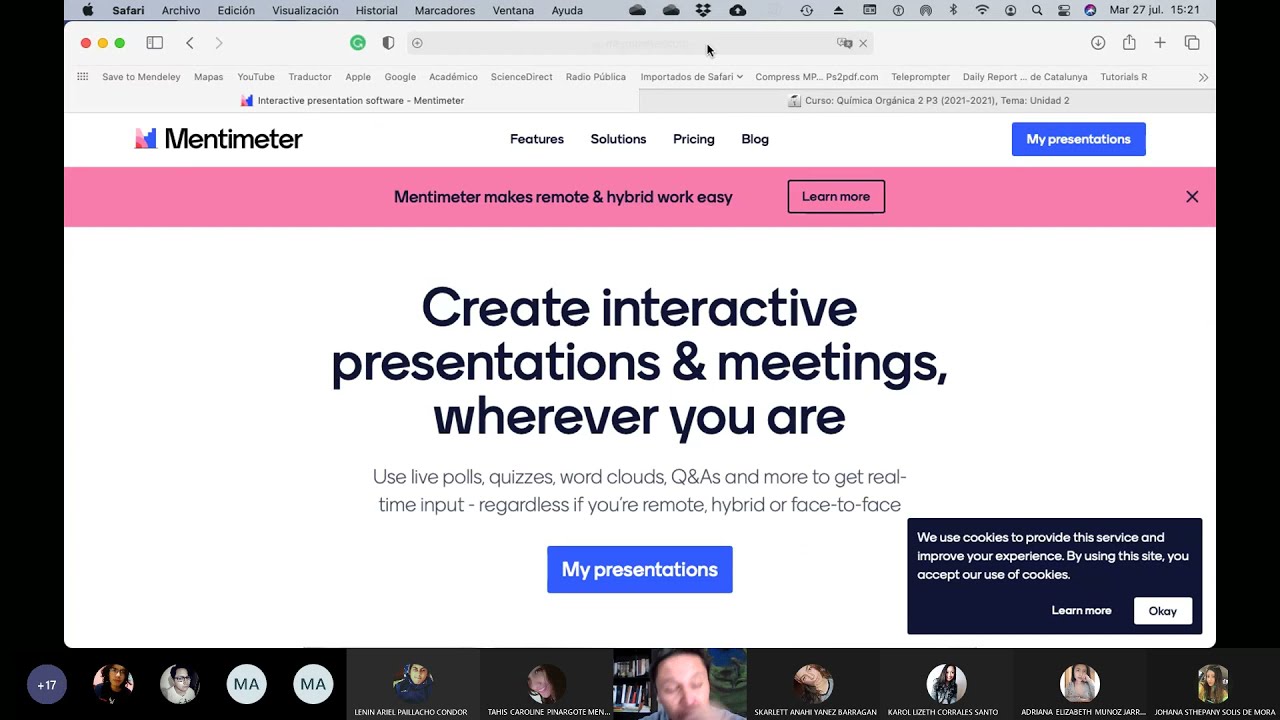Open the Safari menu
The width and height of the screenshot is (1280, 720).
coord(128,10)
